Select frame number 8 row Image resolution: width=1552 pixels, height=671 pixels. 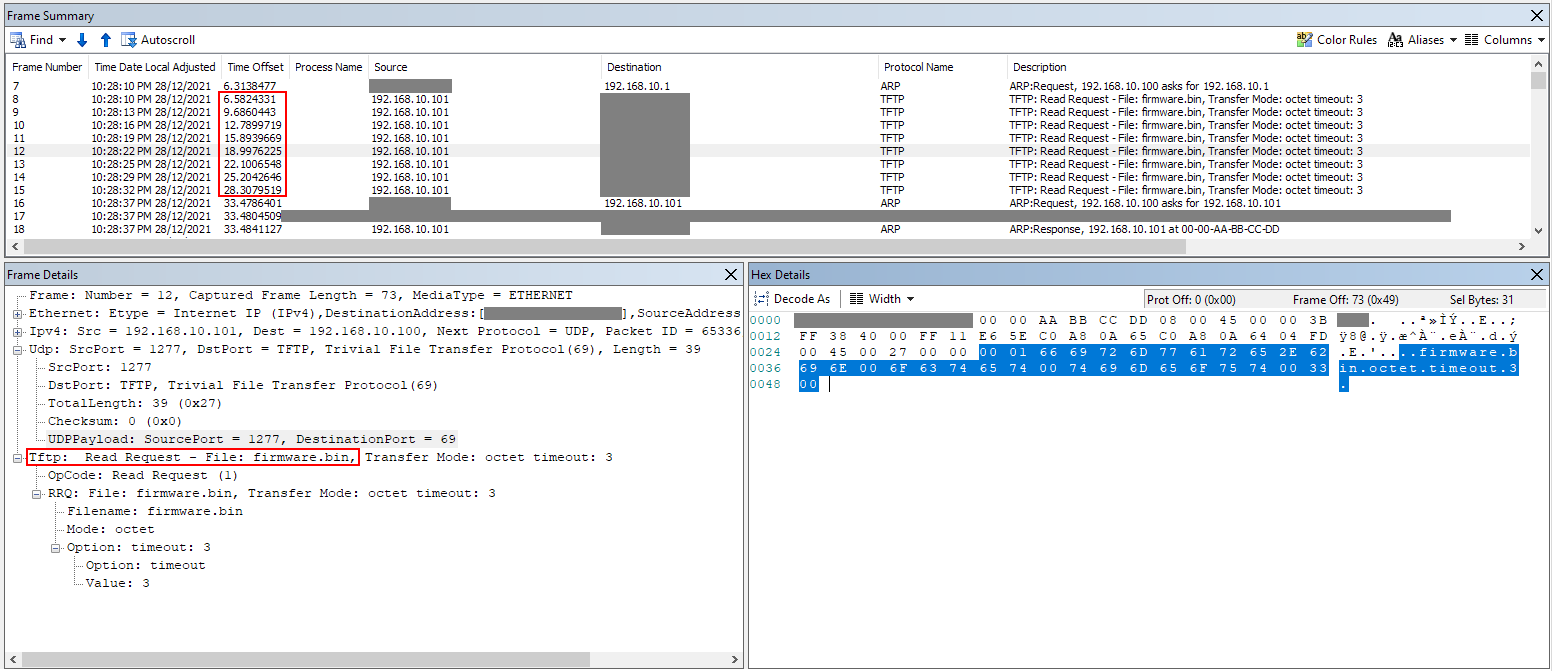769,99
